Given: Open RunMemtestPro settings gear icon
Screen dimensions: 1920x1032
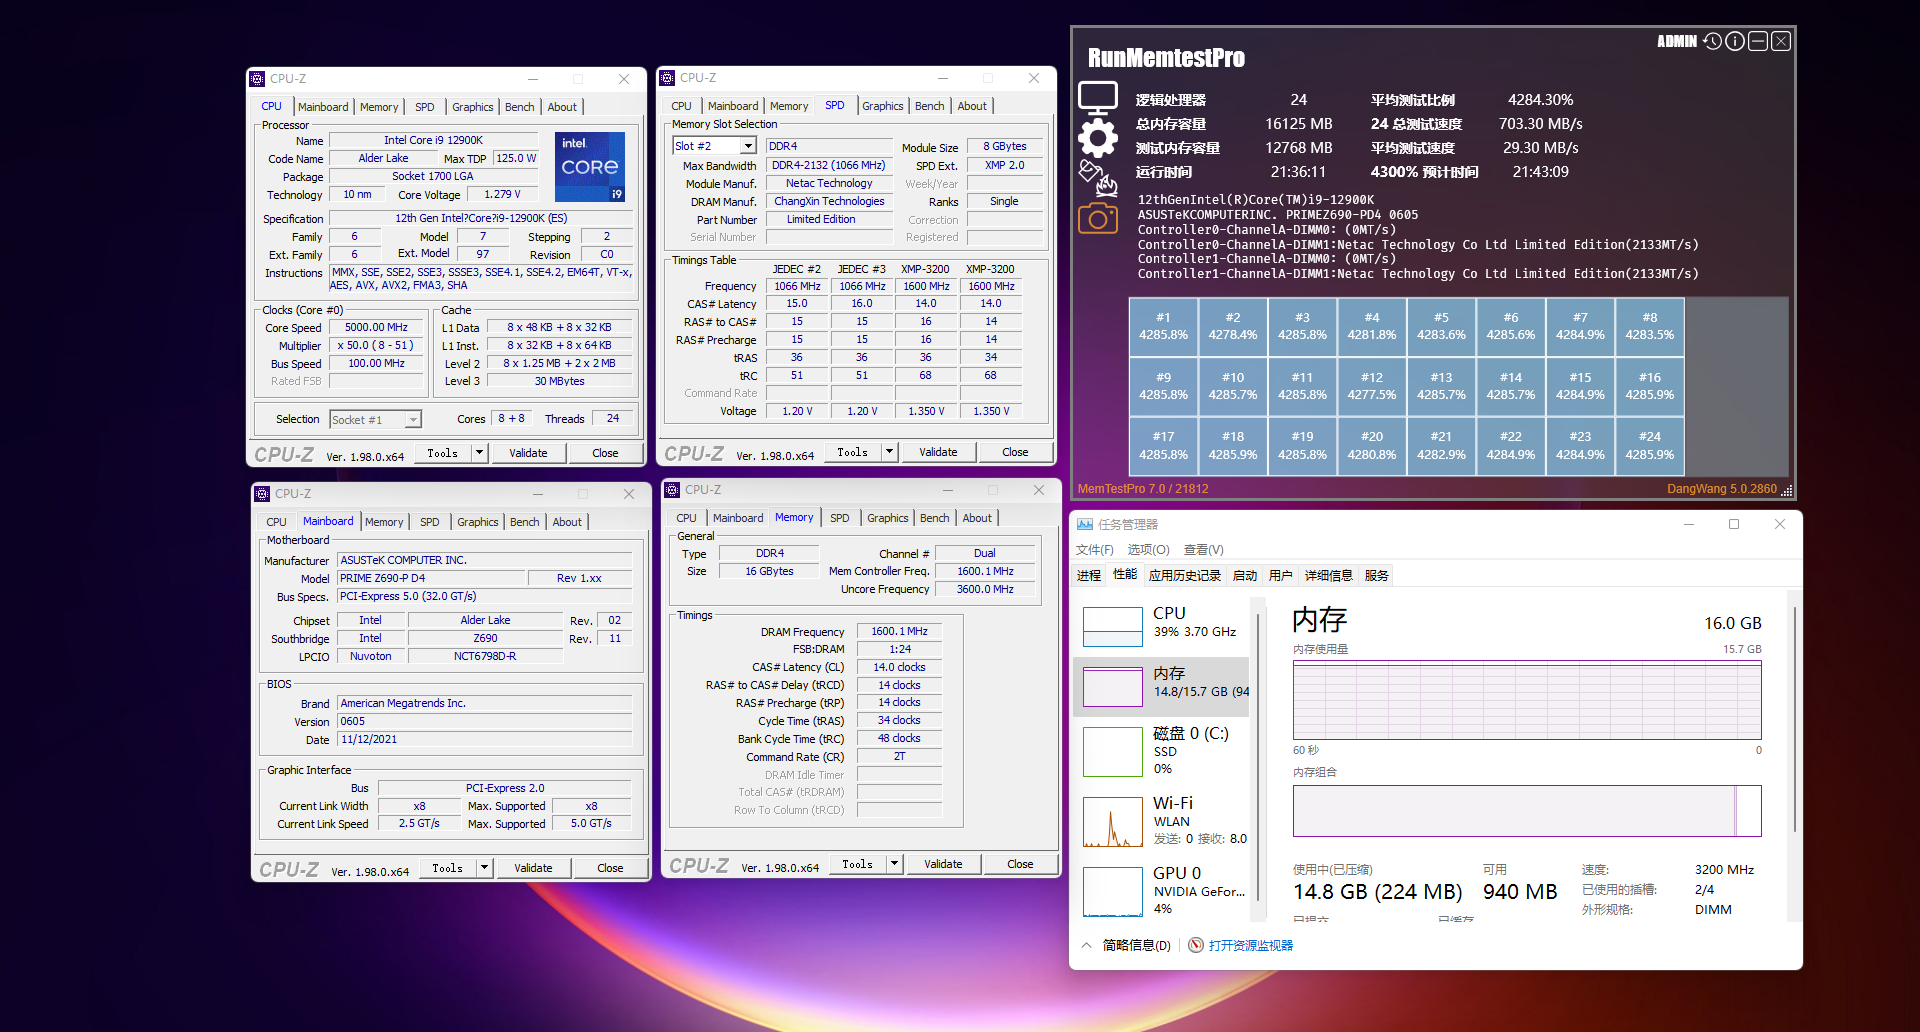Looking at the screenshot, I should point(1097,138).
